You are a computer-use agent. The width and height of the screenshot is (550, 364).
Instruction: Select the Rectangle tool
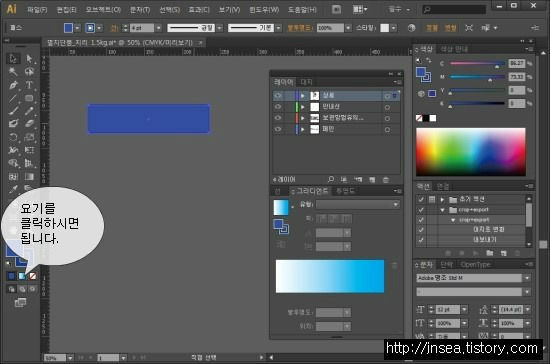[x=29, y=98]
